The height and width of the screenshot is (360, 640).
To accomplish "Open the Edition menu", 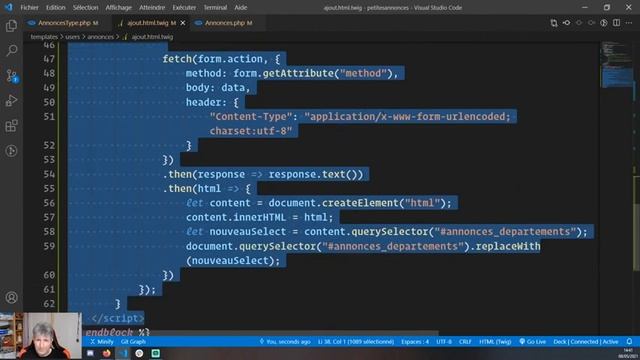I will pos(56,7).
